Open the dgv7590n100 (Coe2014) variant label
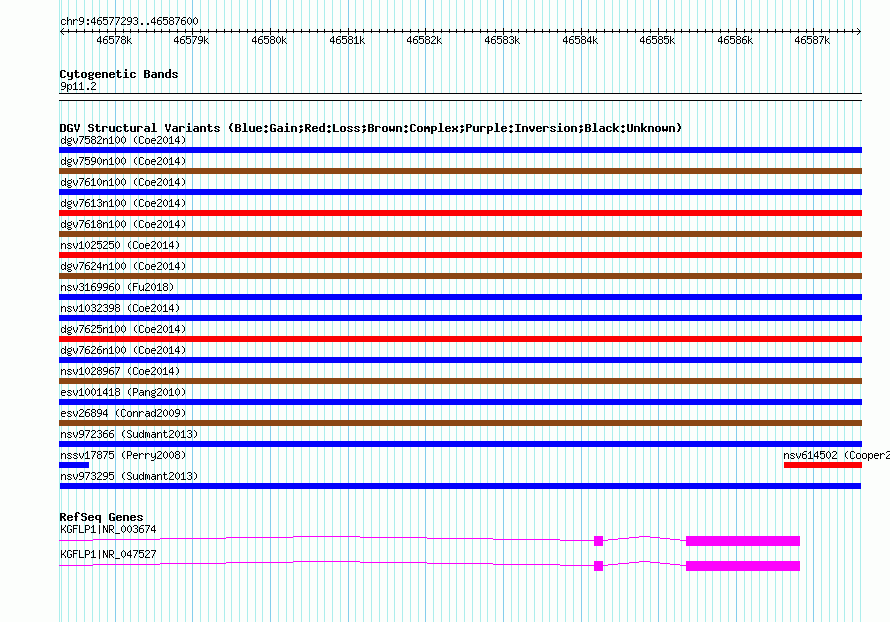This screenshot has width=890, height=622. coord(123,161)
